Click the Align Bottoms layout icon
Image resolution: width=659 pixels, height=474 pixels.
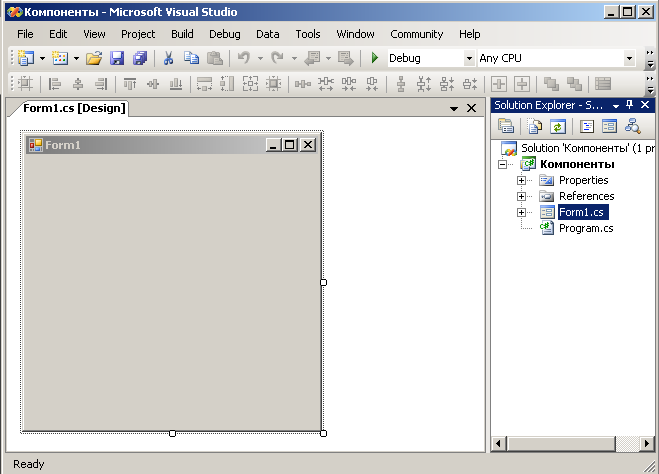[x=176, y=84]
